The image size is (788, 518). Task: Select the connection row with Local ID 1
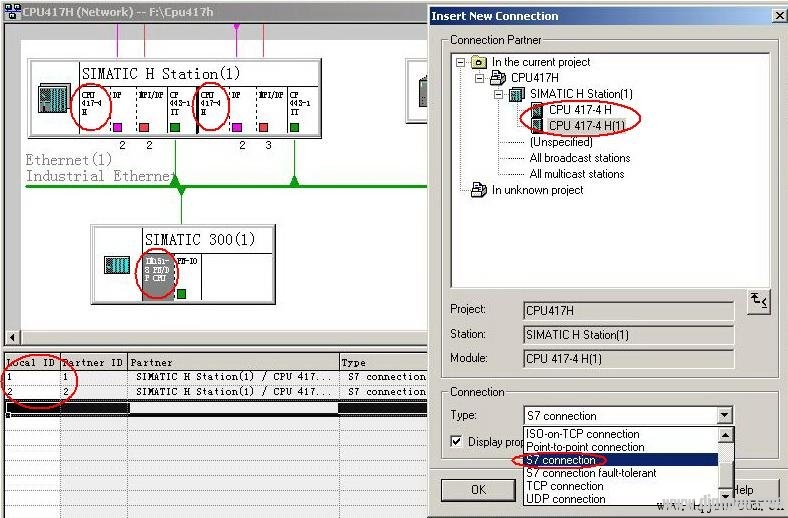point(200,377)
